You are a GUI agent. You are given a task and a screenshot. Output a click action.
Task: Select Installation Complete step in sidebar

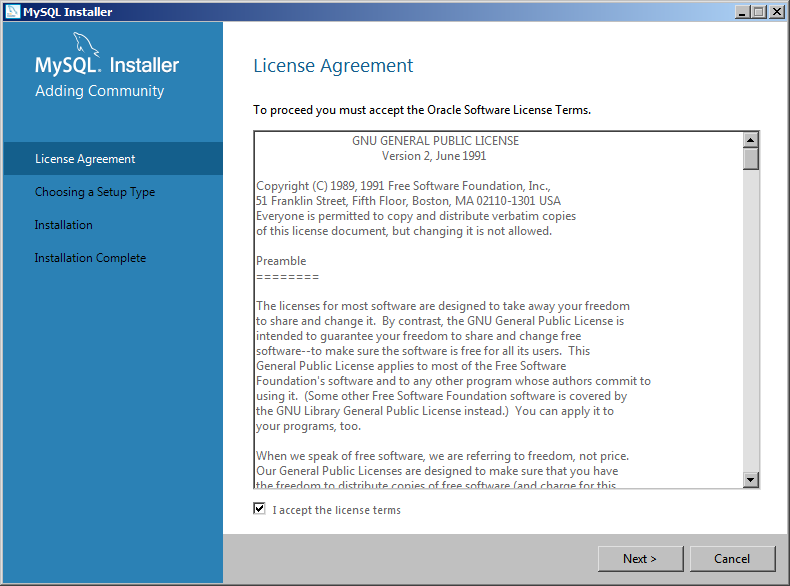pos(113,258)
